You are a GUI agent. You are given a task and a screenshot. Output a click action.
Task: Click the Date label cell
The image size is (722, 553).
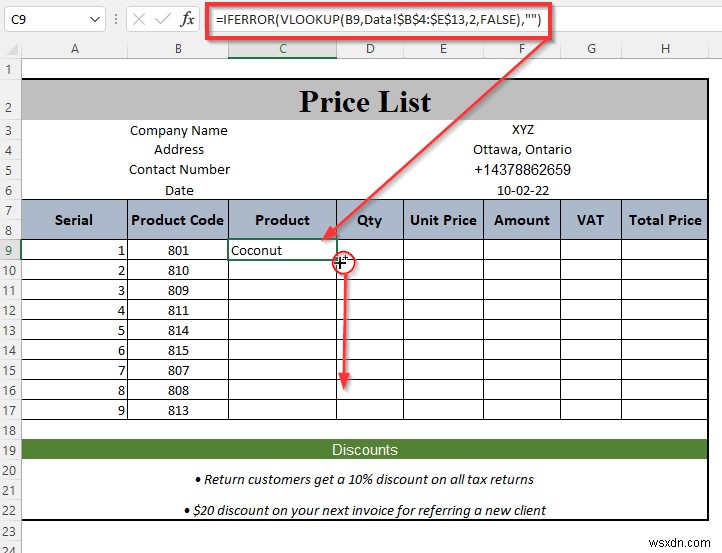[x=179, y=190]
